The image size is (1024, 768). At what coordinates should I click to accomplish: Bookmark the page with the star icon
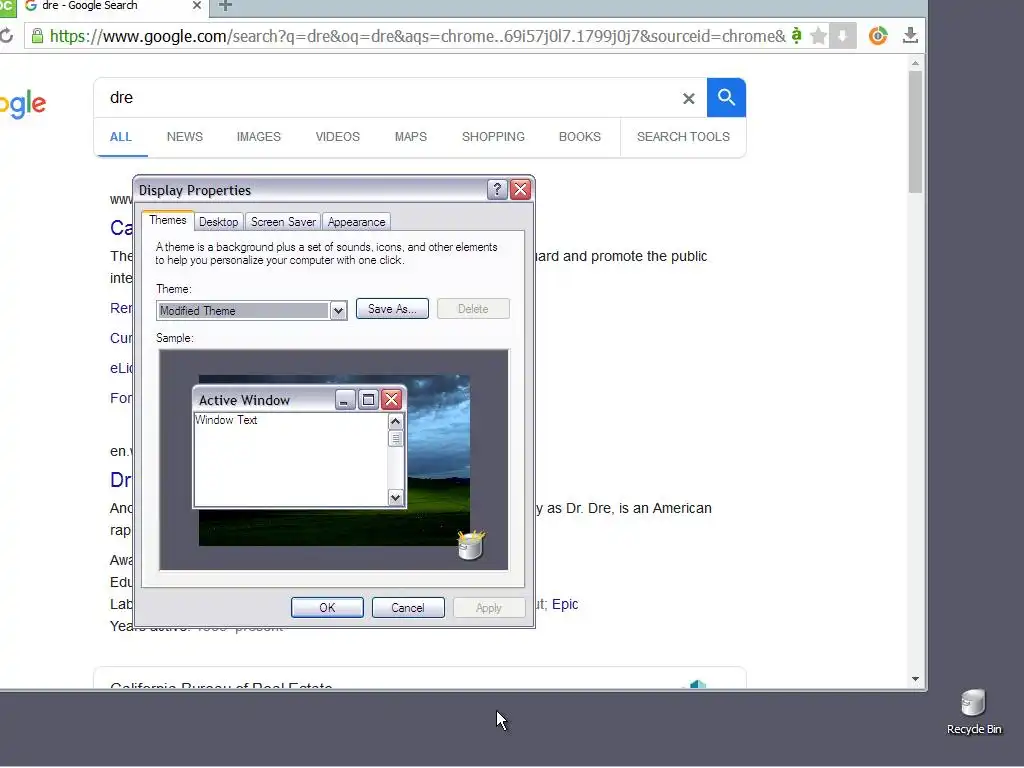tap(818, 35)
